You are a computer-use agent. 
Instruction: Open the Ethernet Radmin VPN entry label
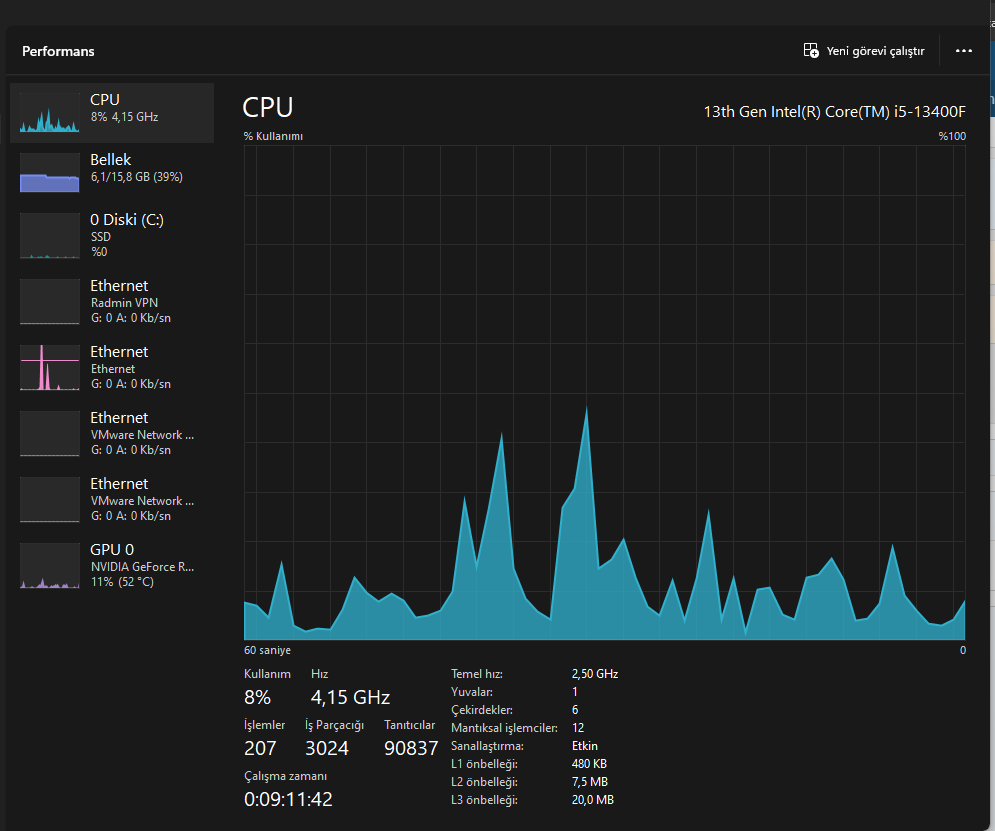point(119,285)
